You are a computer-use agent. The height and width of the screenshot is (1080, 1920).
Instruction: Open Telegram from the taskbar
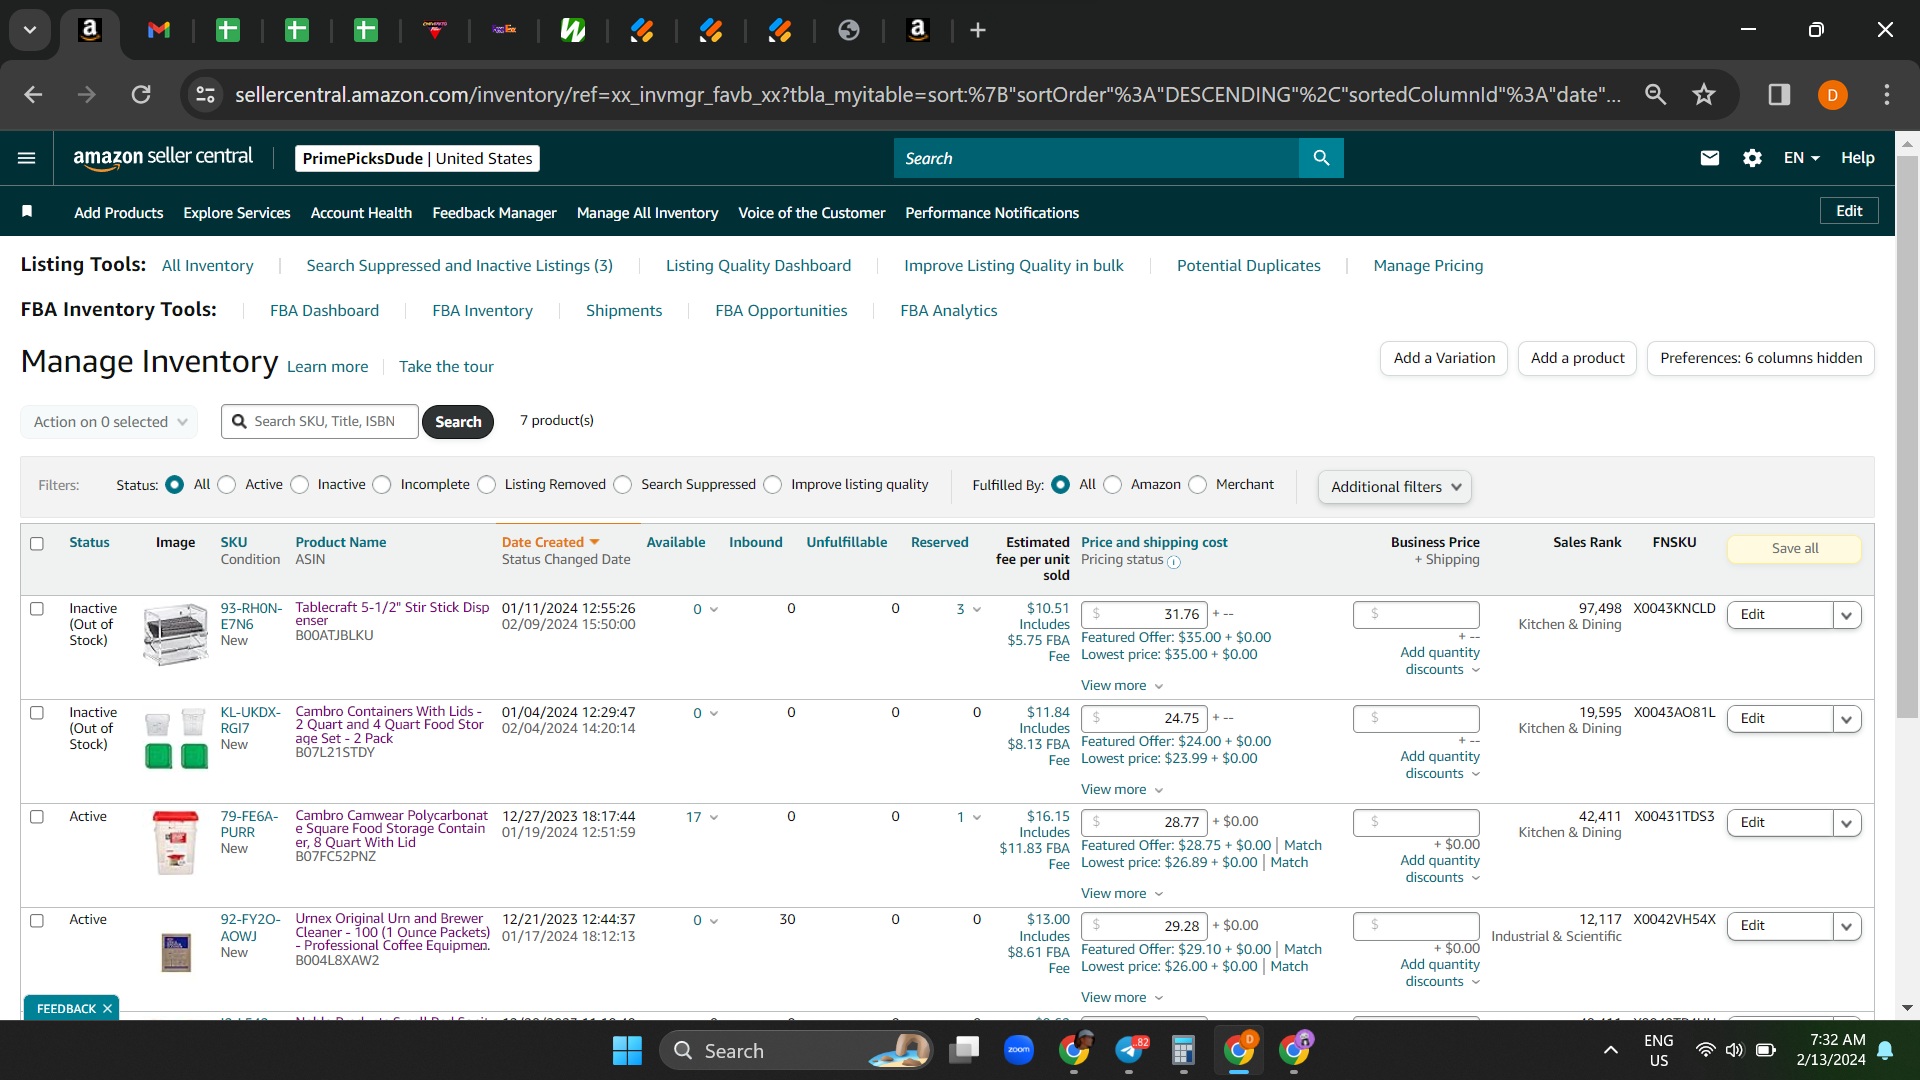tap(1130, 1050)
